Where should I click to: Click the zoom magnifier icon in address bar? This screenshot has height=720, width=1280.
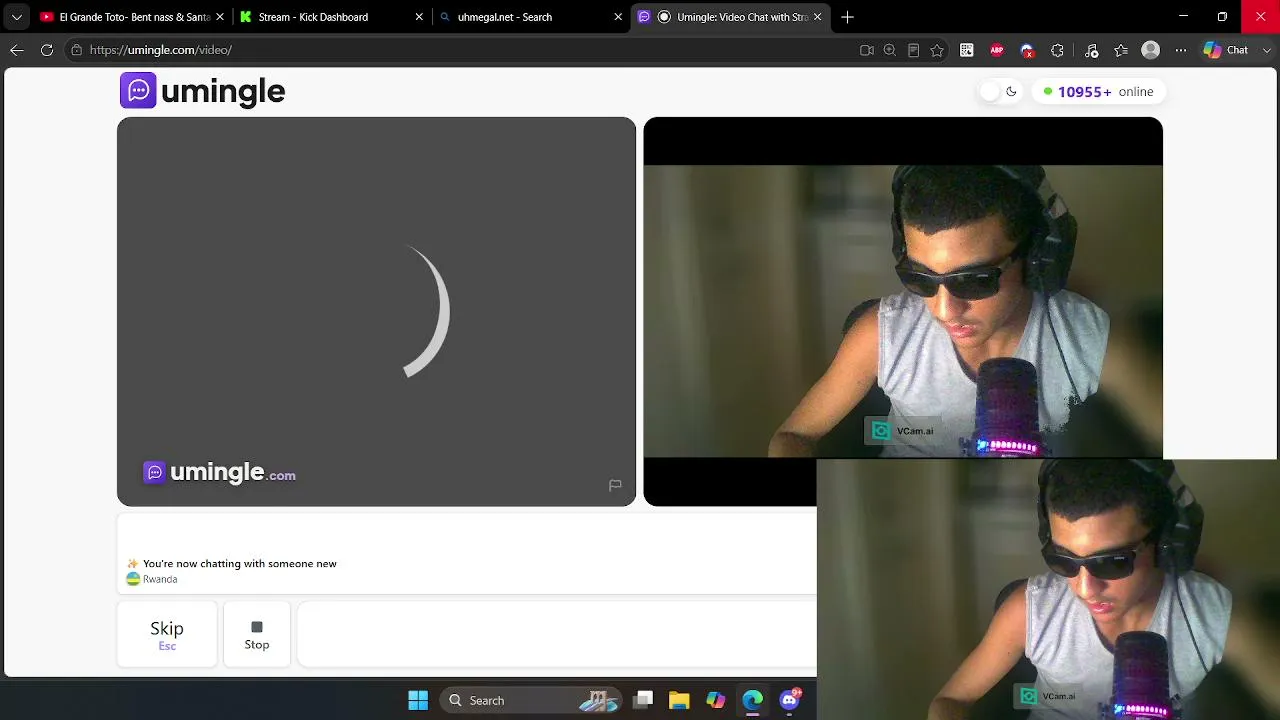point(890,50)
